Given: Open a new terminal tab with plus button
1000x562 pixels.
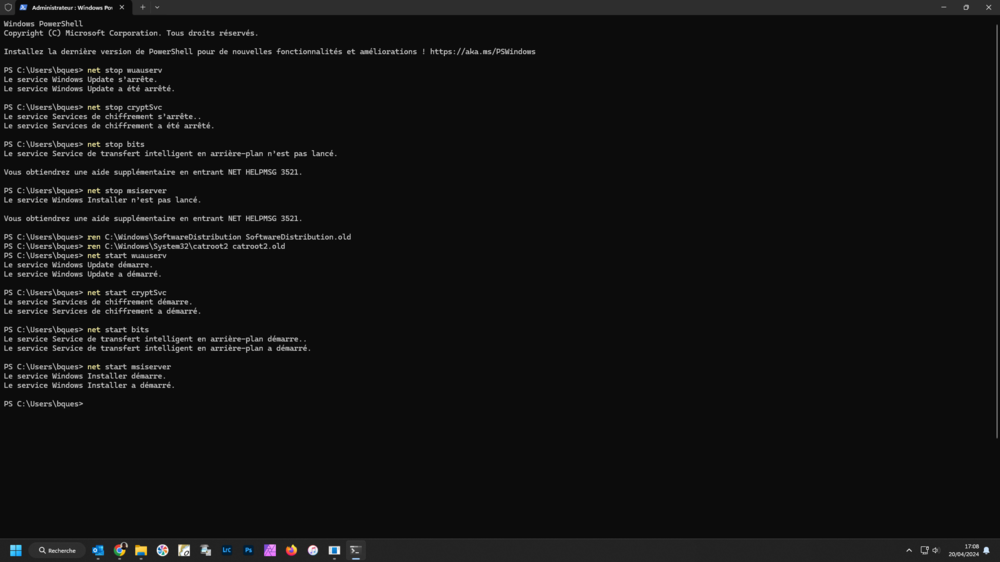Looking at the screenshot, I should point(143,8).
